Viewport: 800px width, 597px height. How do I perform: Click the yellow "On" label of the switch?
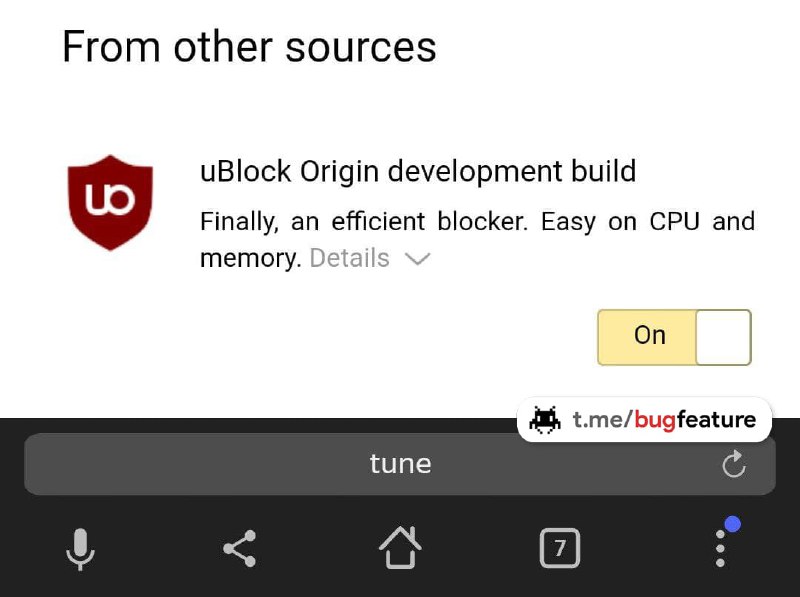[649, 336]
